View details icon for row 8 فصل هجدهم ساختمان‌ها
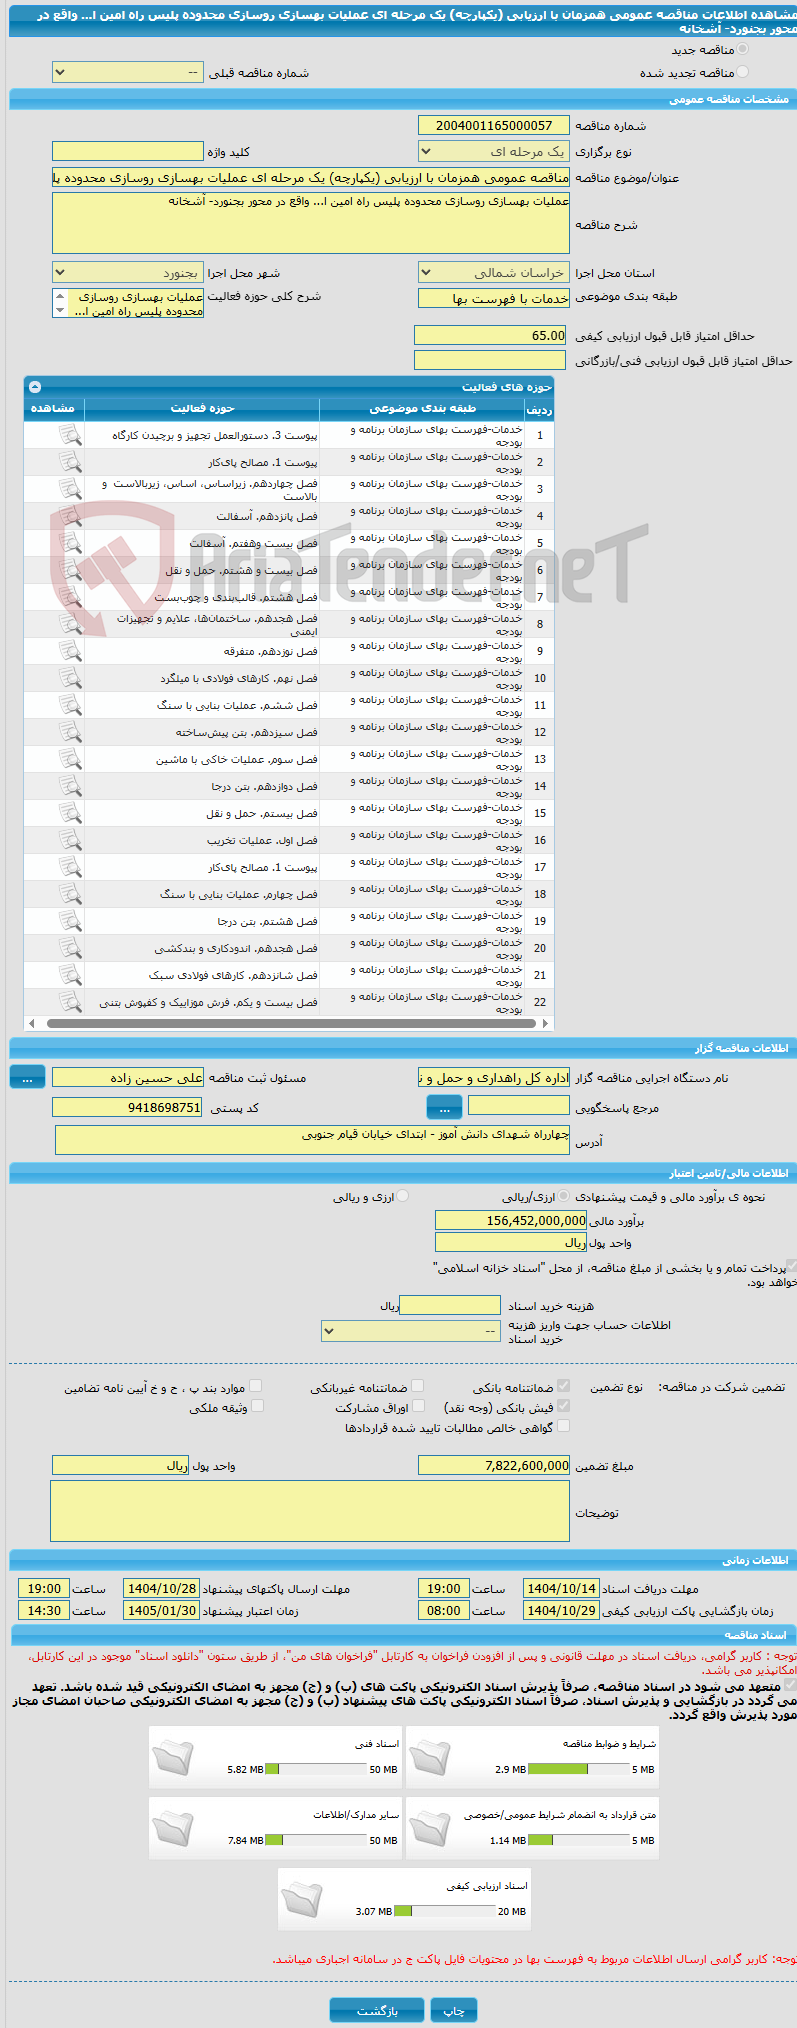Viewport: 797px width, 2028px height. pos(69,624)
